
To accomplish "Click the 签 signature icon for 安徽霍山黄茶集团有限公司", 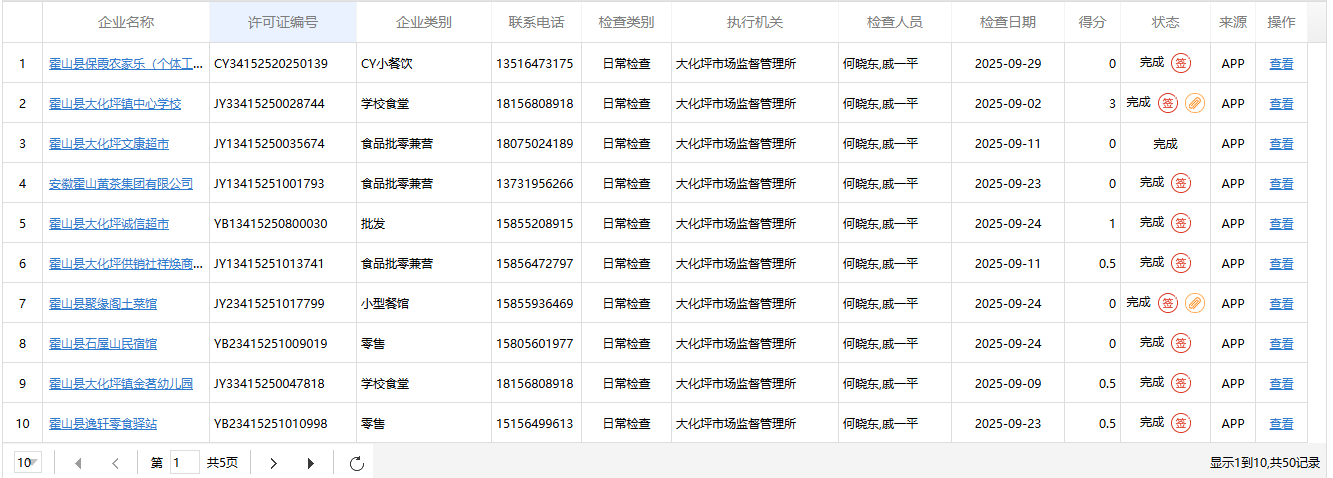I will (x=1181, y=183).
